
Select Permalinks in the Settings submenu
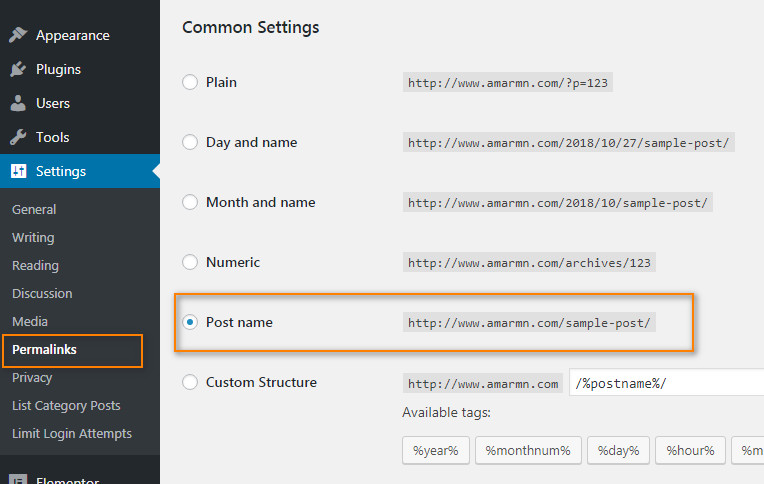(44, 349)
